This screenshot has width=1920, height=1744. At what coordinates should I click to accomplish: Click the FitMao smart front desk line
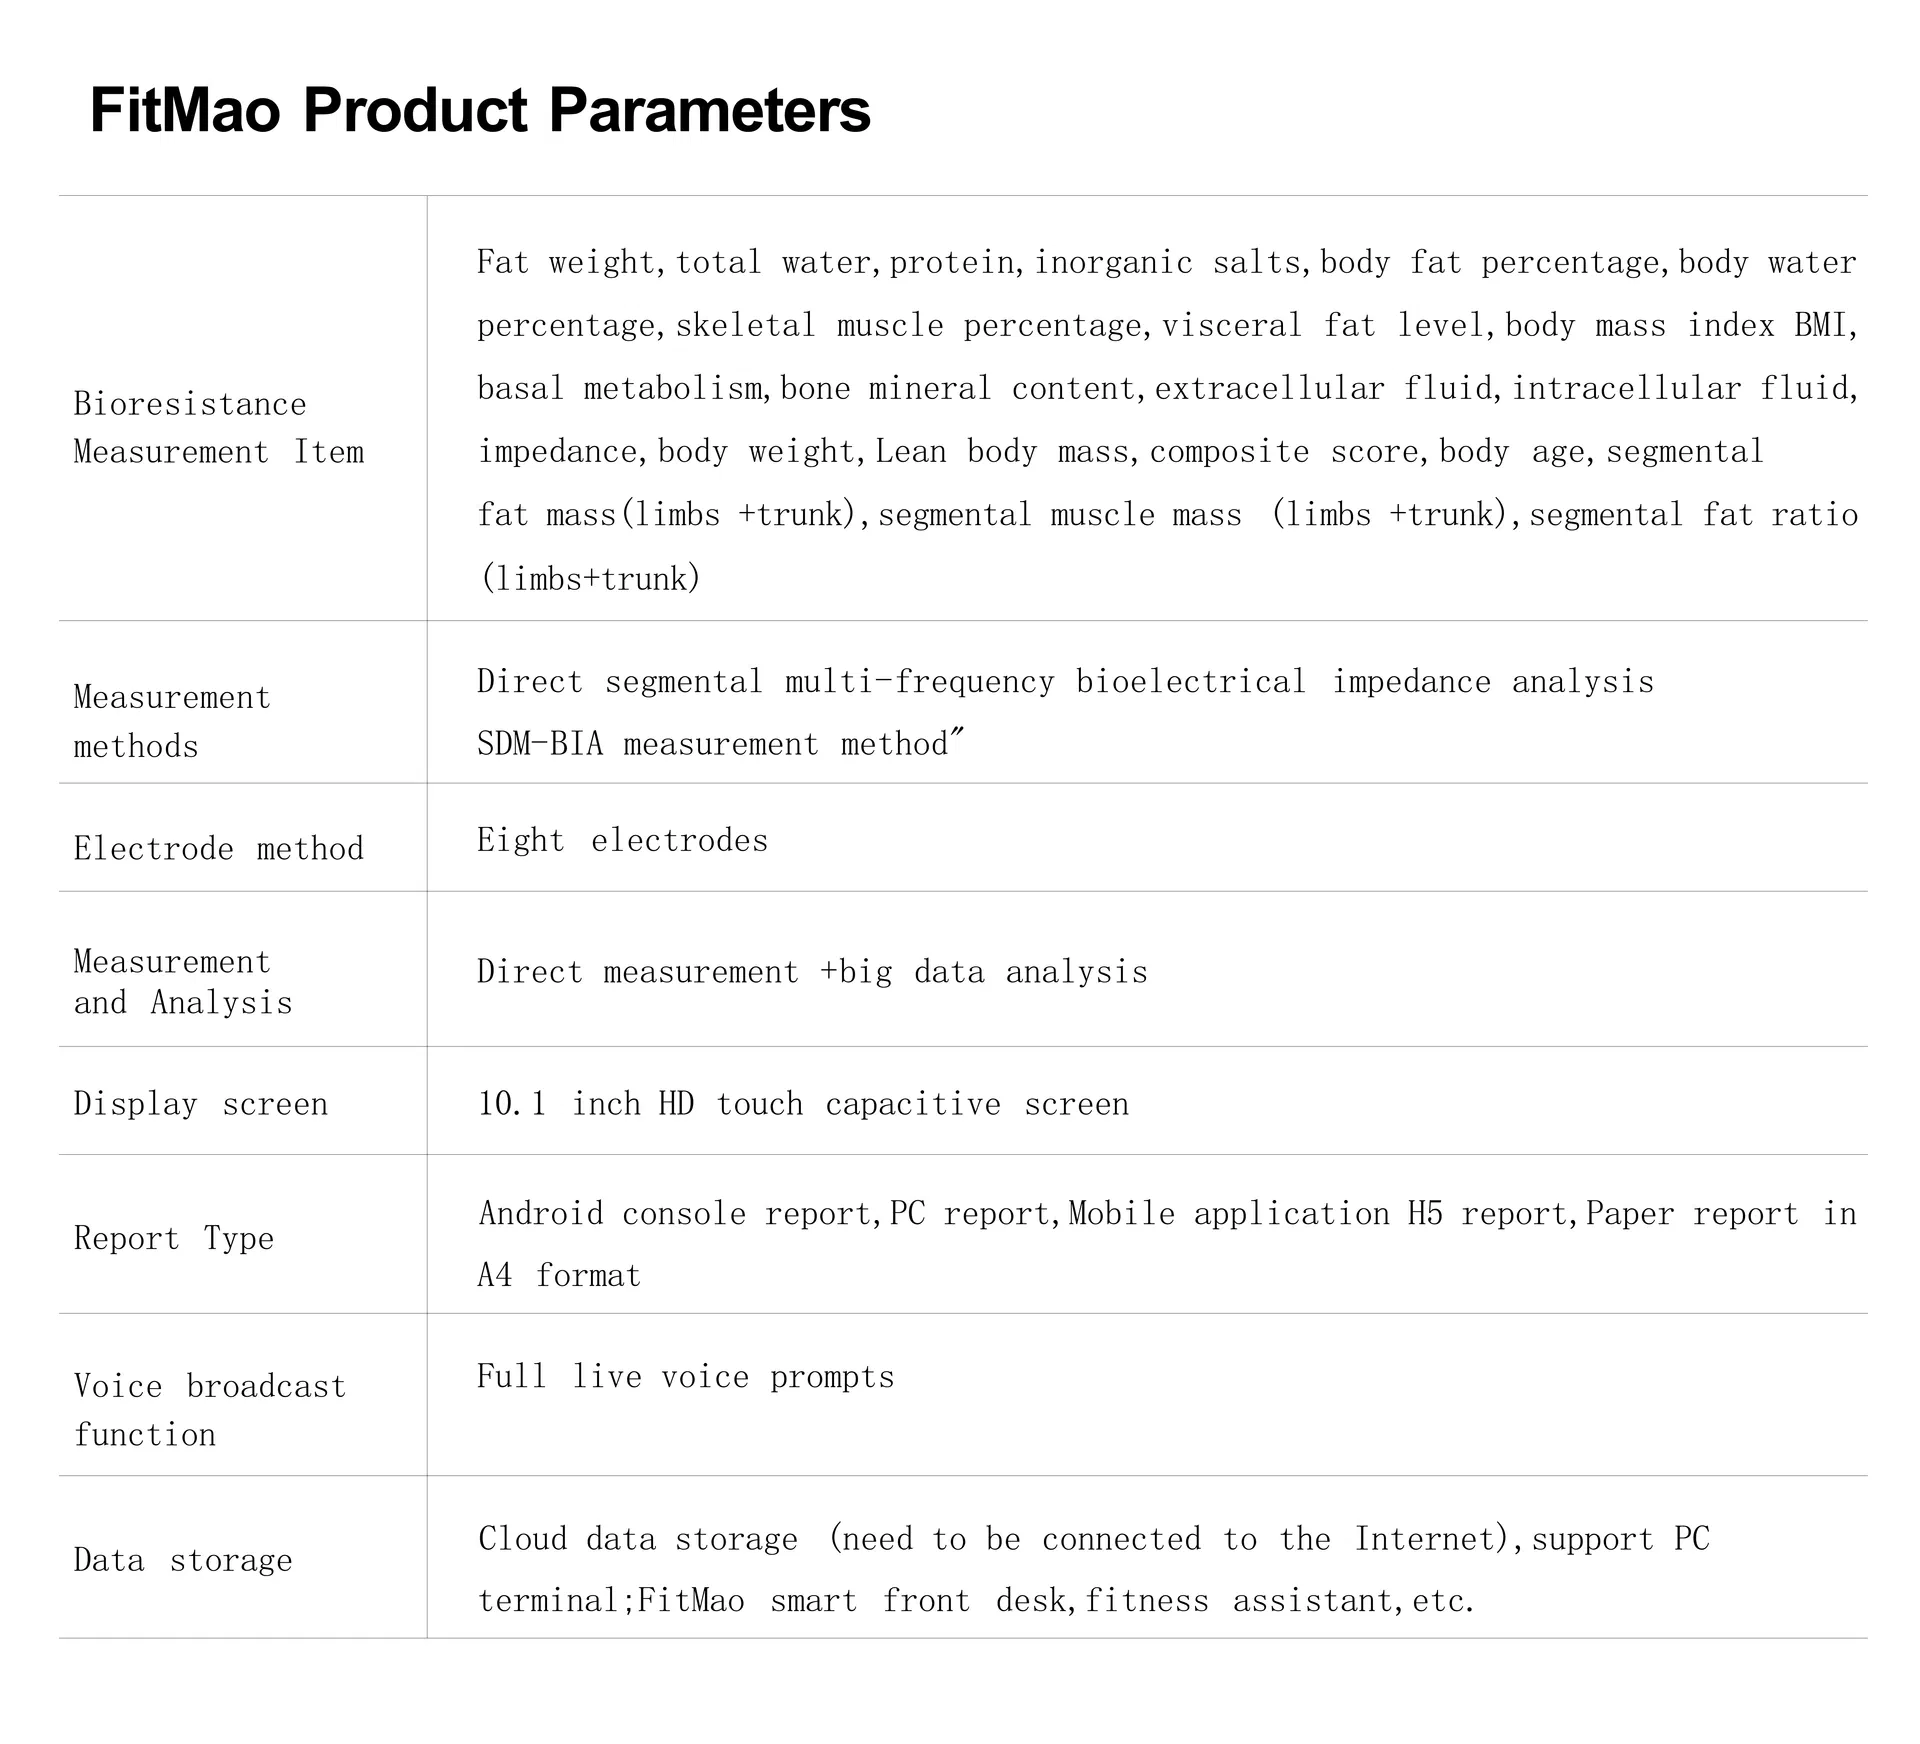(x=976, y=1601)
